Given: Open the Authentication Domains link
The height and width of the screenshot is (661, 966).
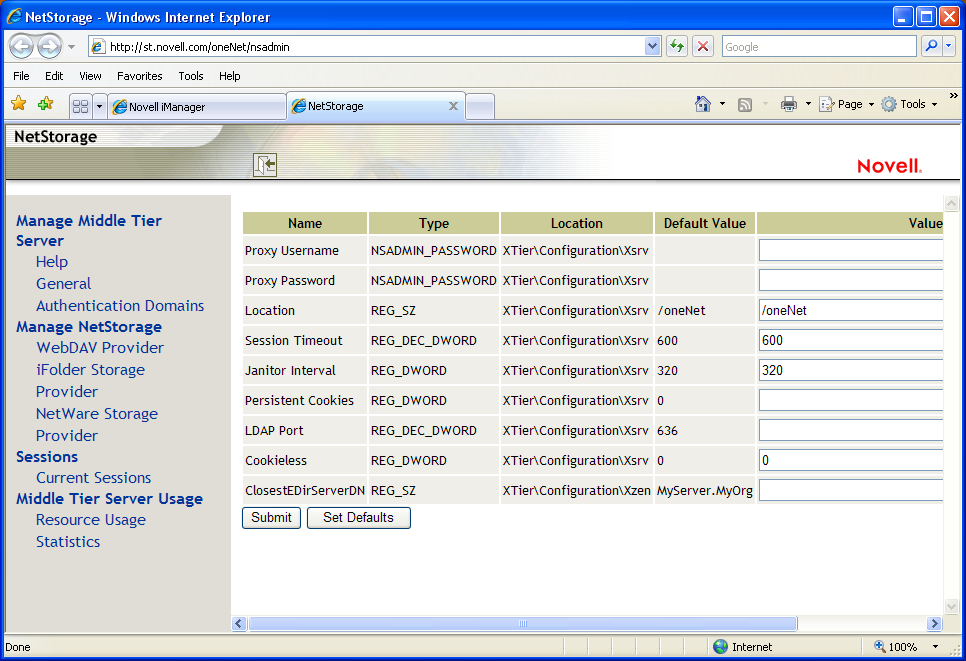Looking at the screenshot, I should [x=120, y=306].
